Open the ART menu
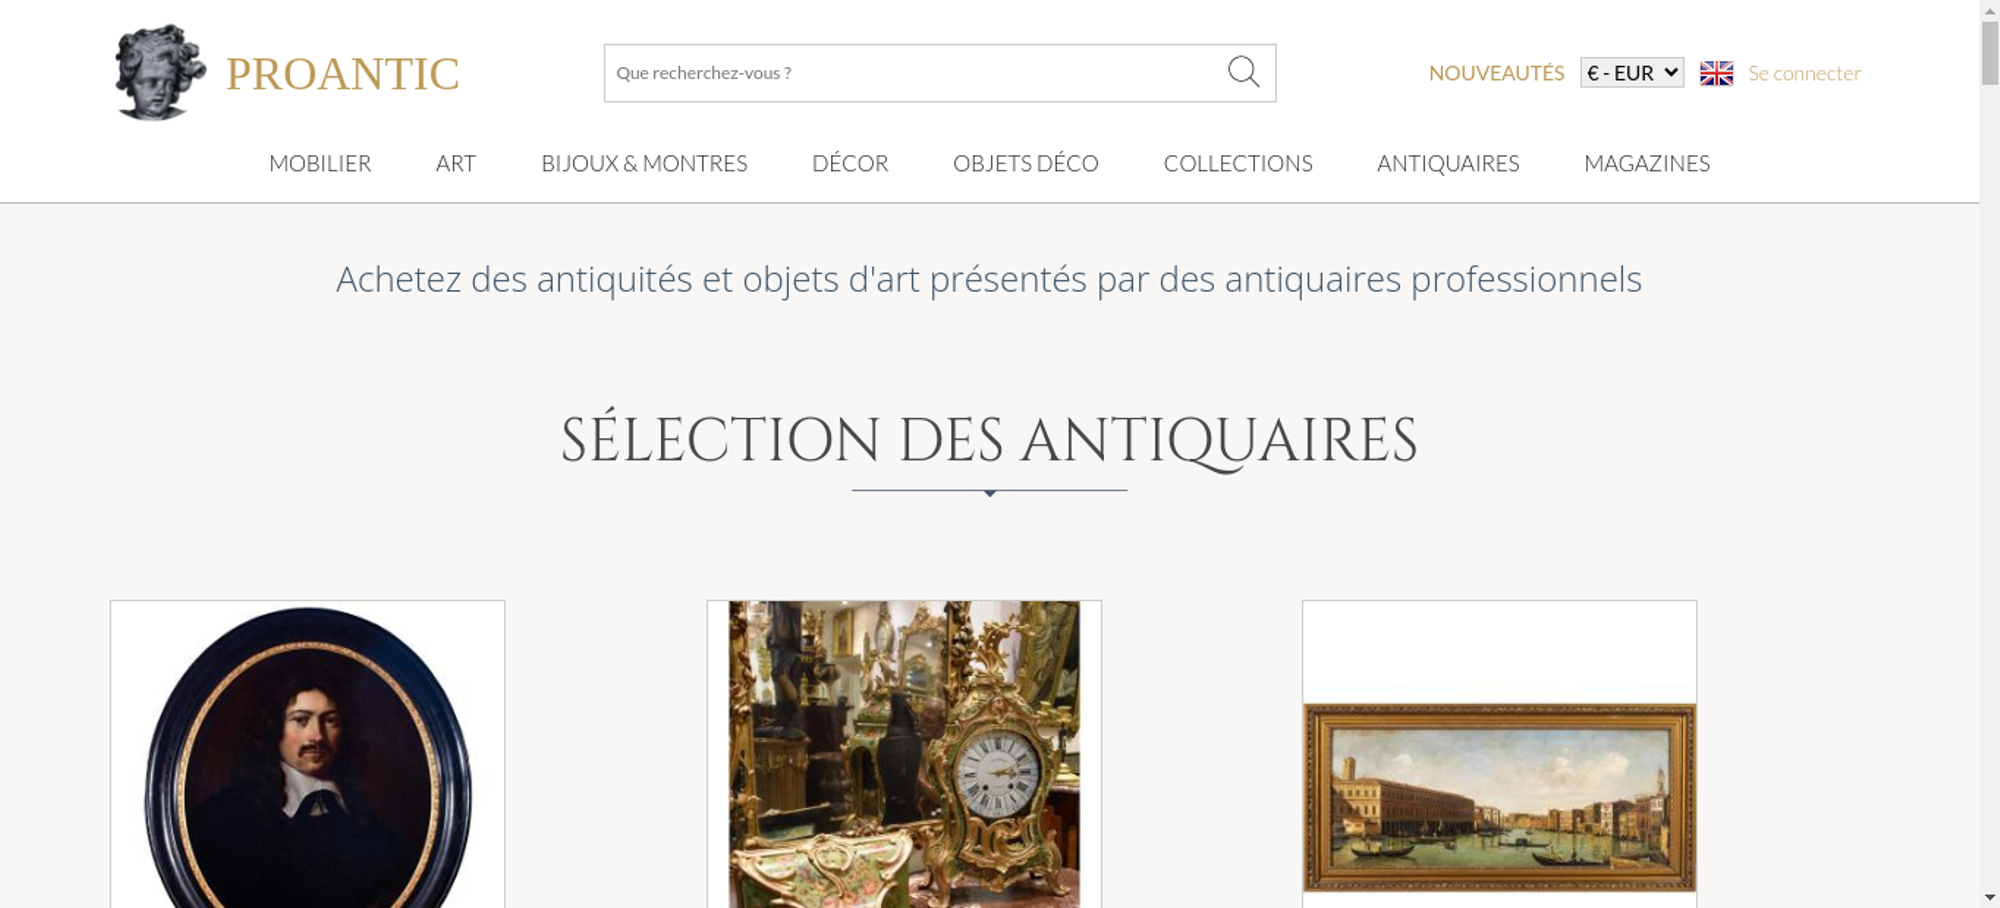Viewport: 2000px width, 908px height. click(x=456, y=163)
